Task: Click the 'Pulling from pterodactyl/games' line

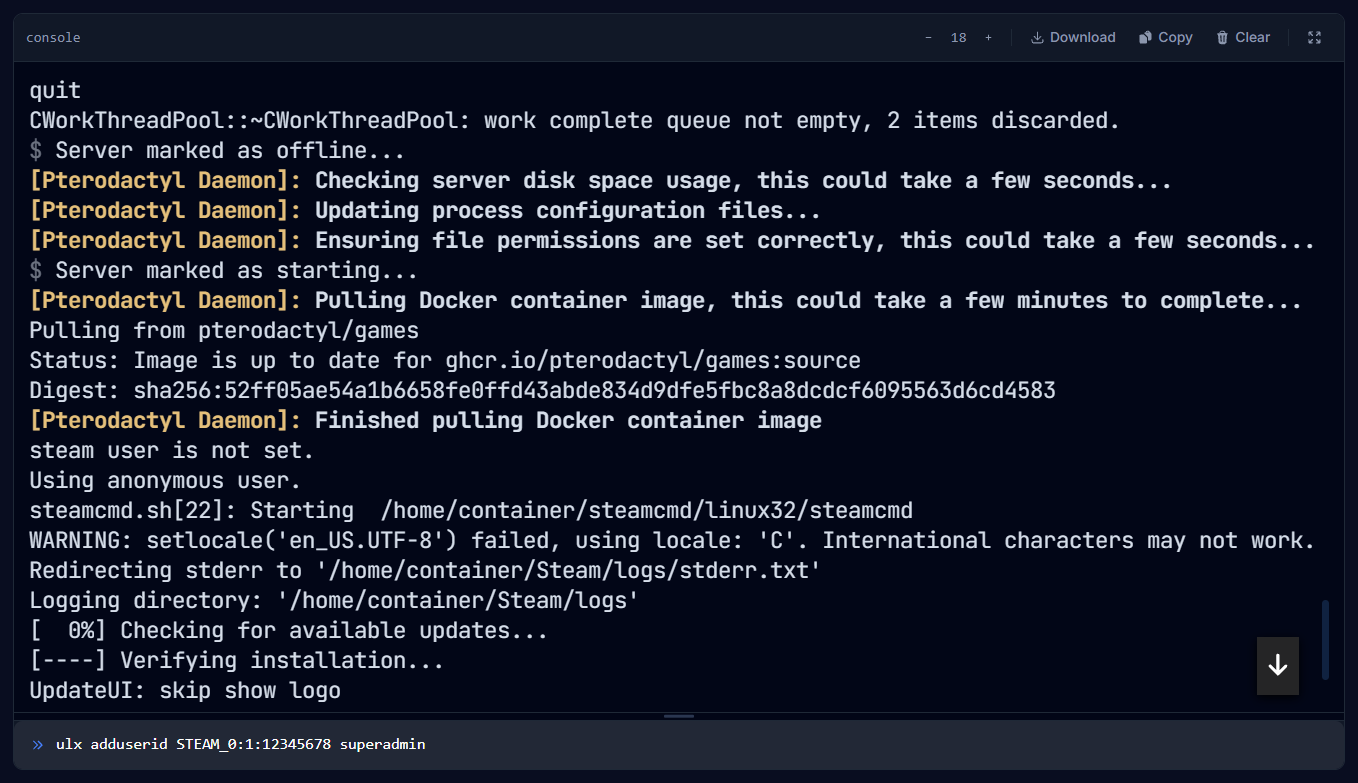Action: pyautogui.click(x=224, y=330)
